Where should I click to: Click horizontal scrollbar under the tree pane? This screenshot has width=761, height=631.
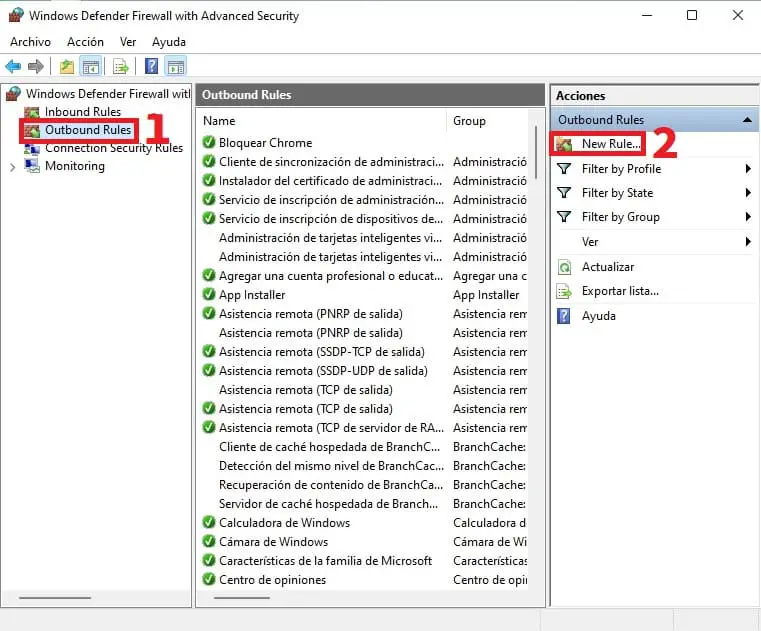click(55, 598)
